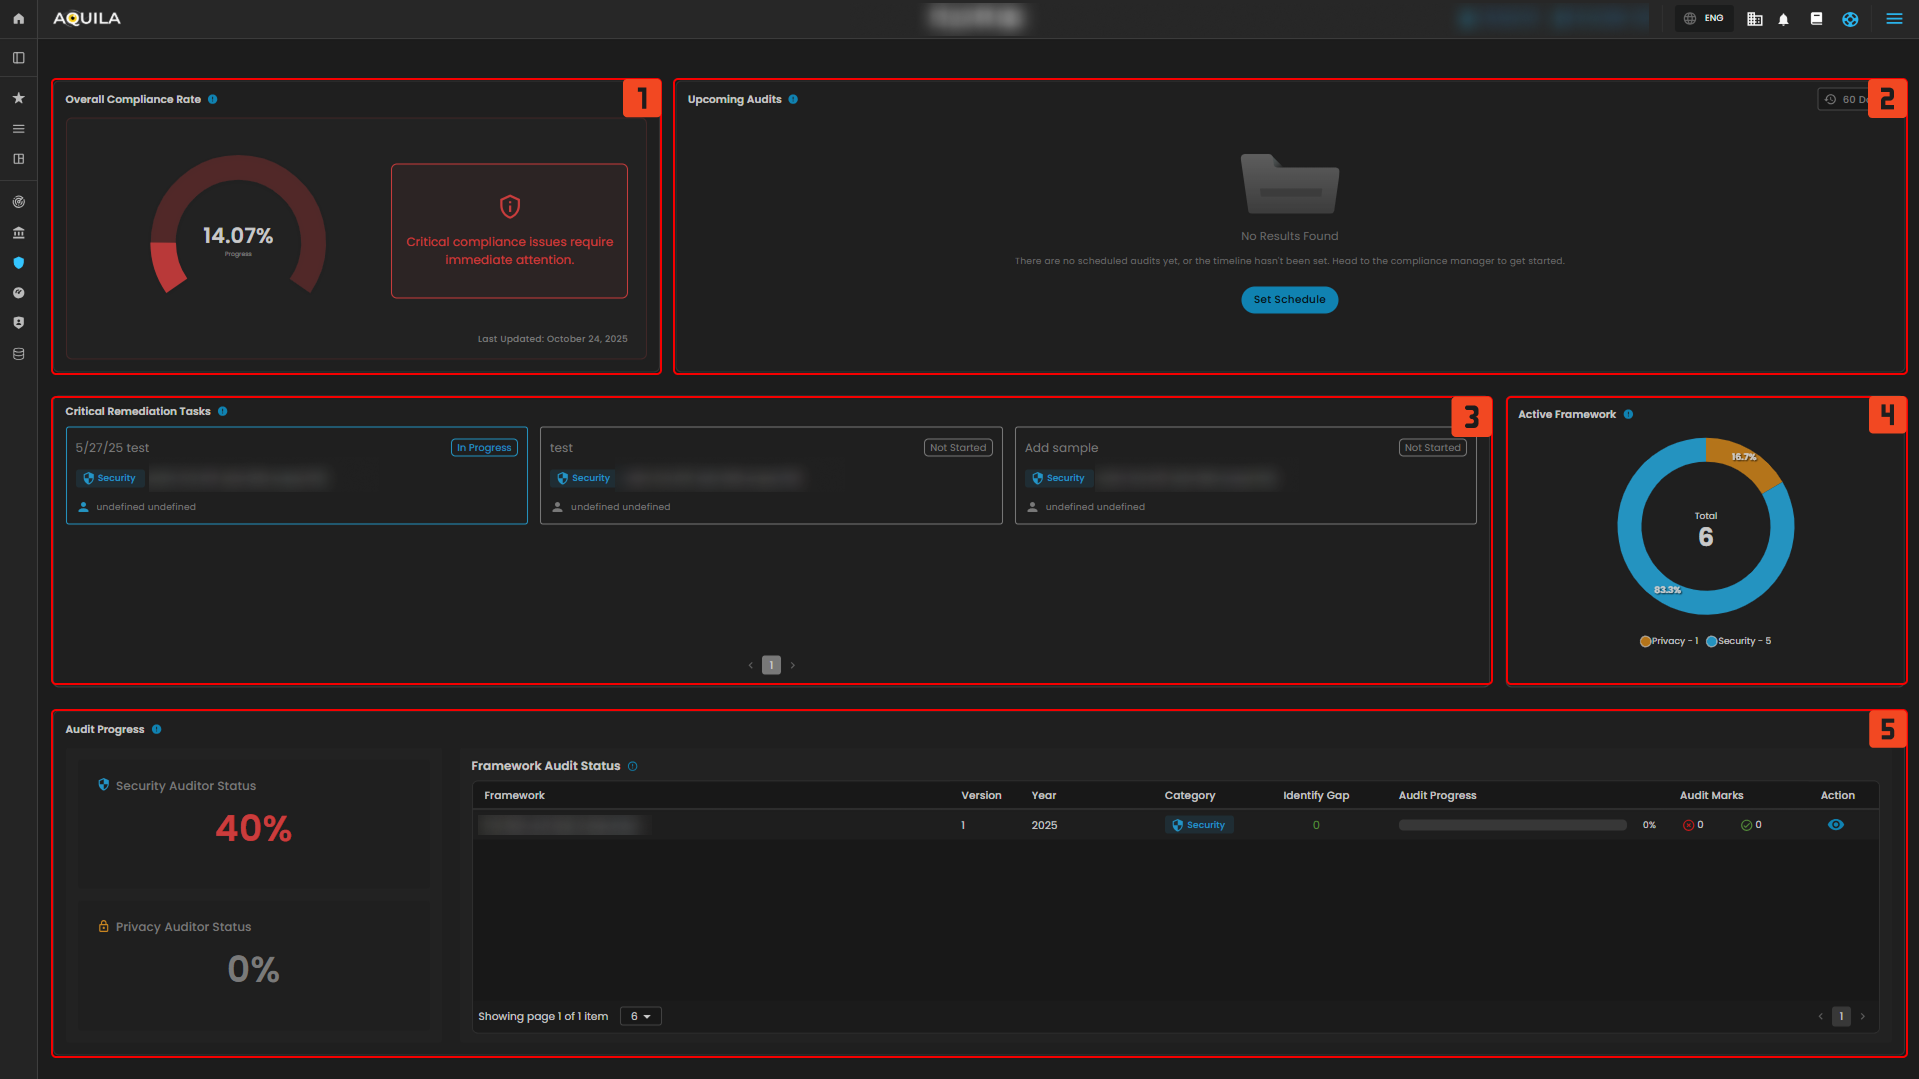The image size is (1919, 1079).
Task: Open the '5/27/25 test' remediation task card
Action: click(x=296, y=476)
